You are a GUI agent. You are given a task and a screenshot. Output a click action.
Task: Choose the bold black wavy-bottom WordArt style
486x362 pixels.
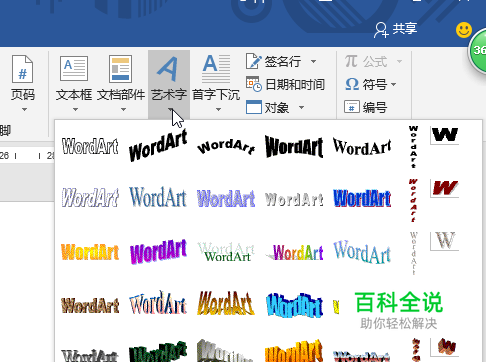294,146
